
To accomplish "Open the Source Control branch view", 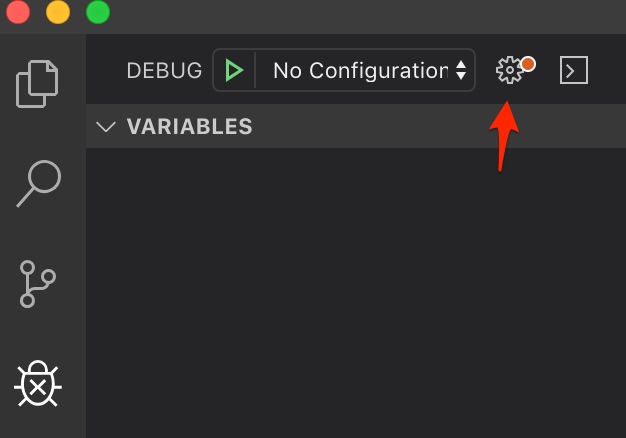I will click(x=38, y=284).
